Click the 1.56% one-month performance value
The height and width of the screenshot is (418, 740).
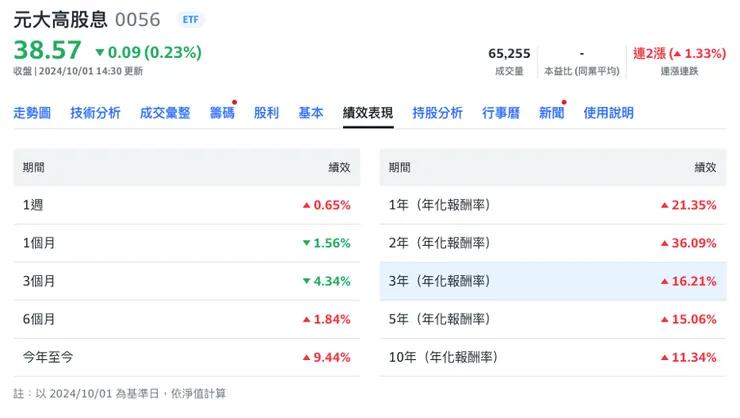click(x=327, y=243)
